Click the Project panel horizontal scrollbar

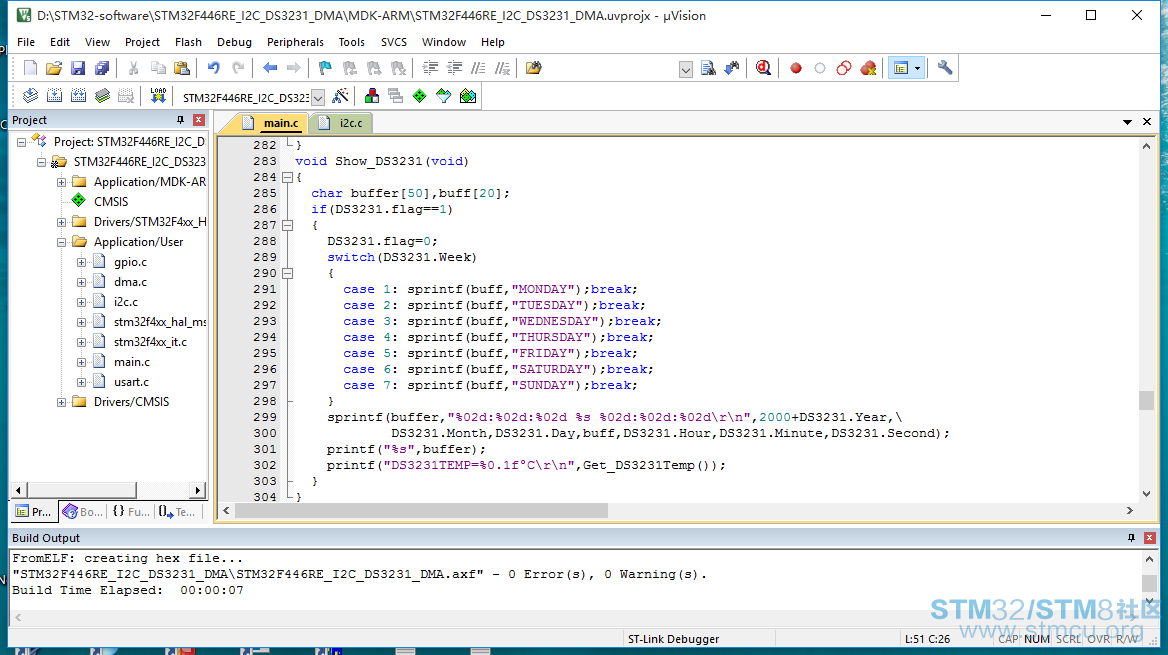(82, 490)
